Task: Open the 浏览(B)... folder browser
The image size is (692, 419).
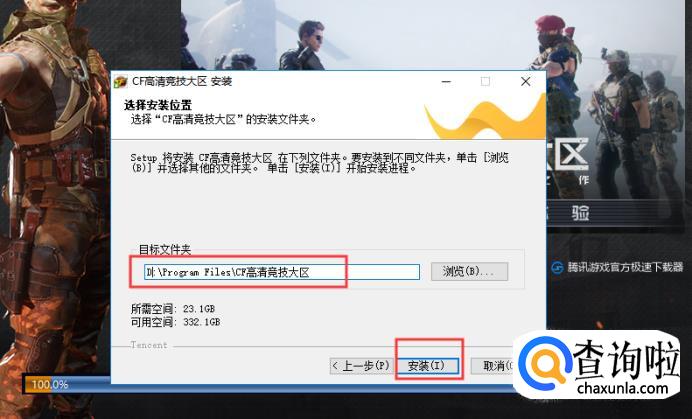Action: 469,271
